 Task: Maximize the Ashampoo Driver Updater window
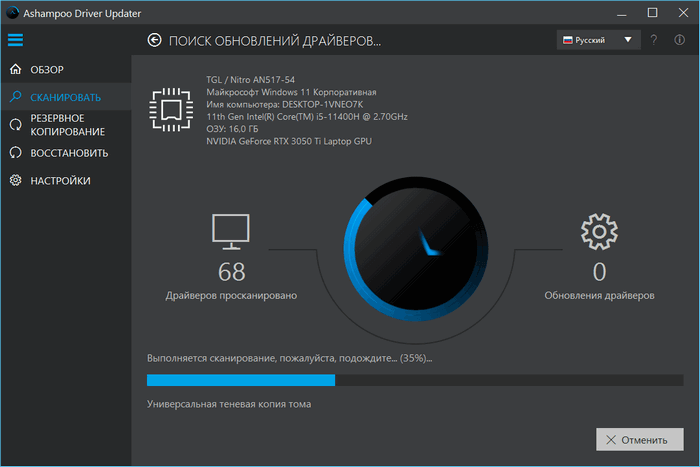pos(652,13)
